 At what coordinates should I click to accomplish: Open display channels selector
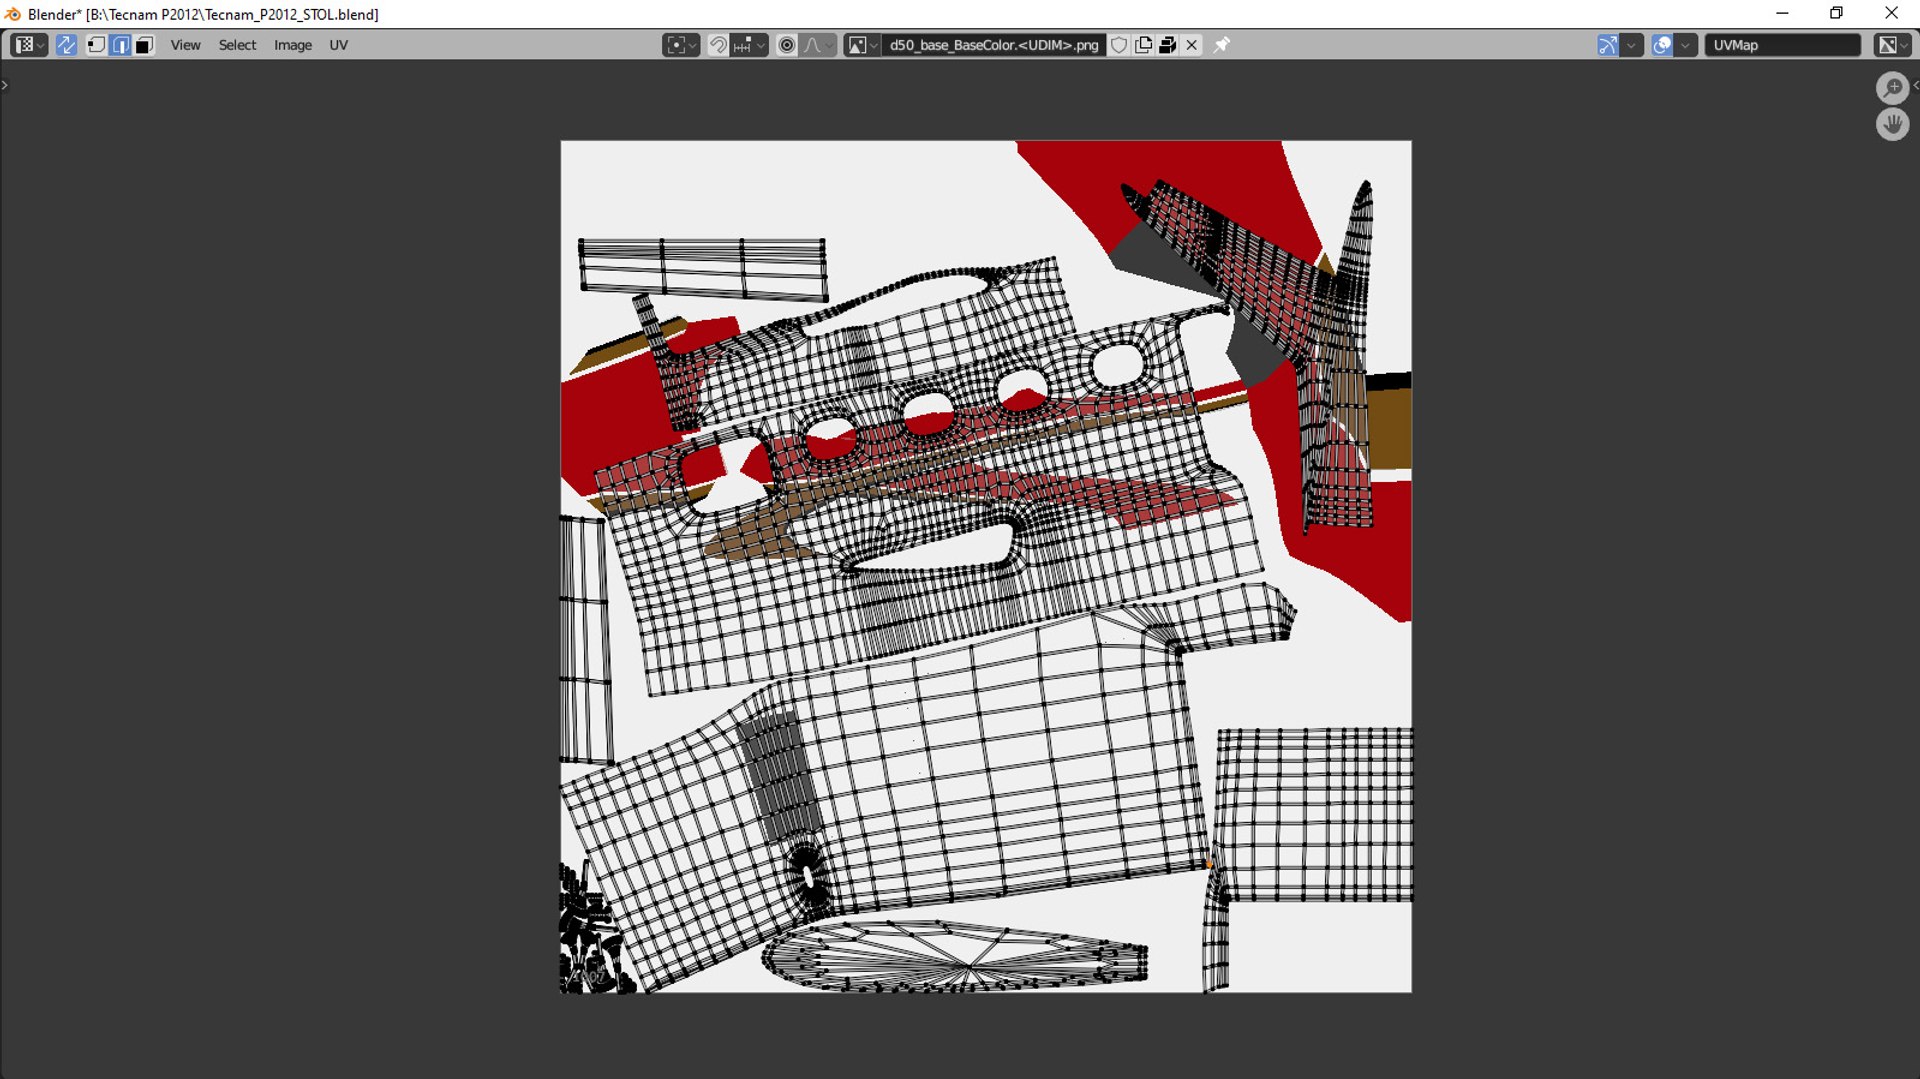point(1892,45)
